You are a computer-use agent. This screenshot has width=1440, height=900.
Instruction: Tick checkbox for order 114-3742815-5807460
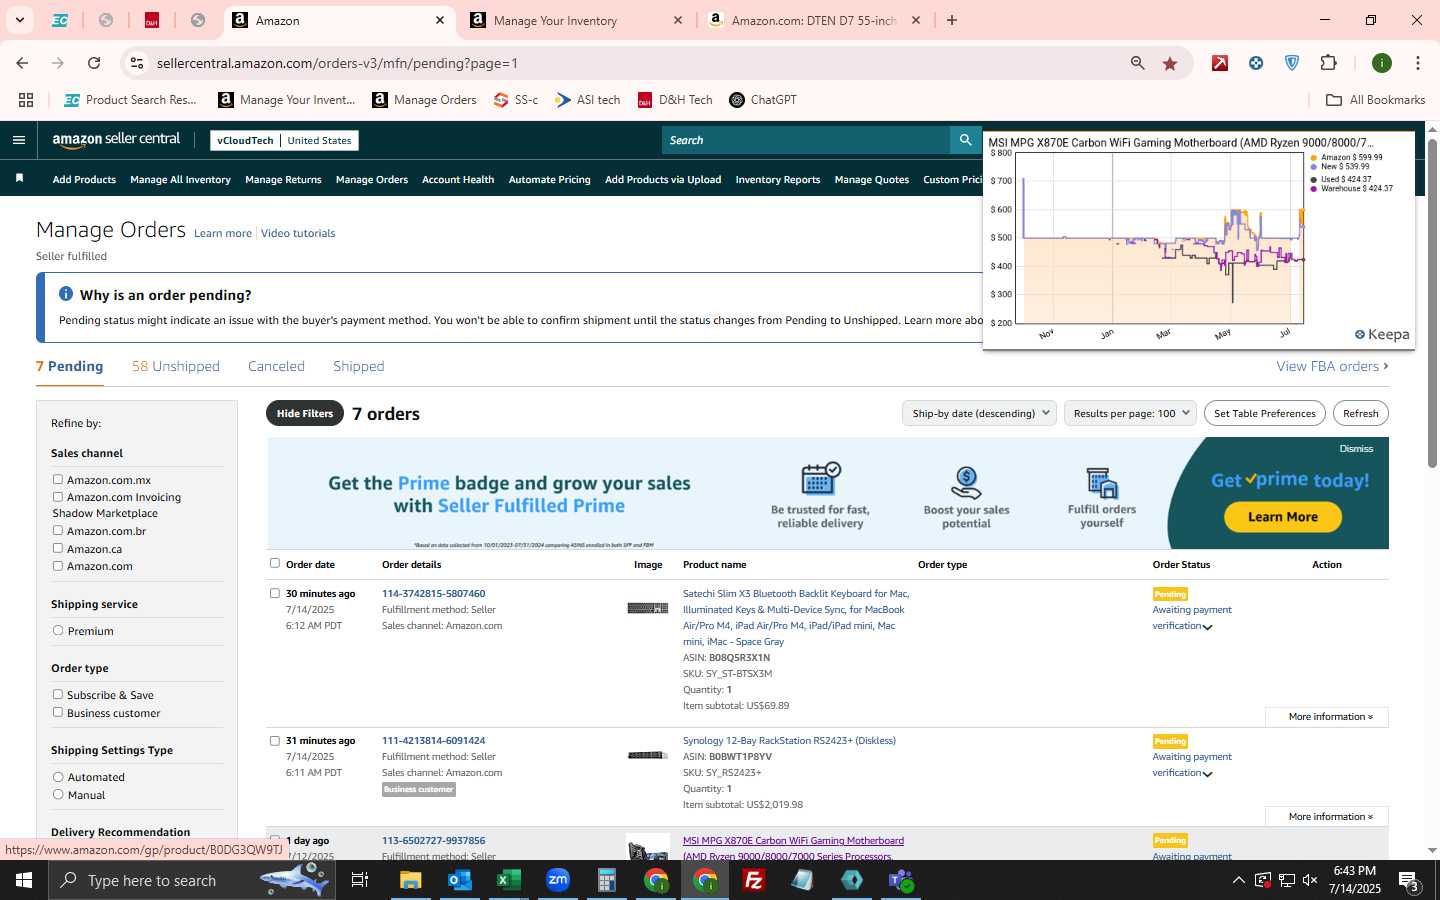[275, 593]
